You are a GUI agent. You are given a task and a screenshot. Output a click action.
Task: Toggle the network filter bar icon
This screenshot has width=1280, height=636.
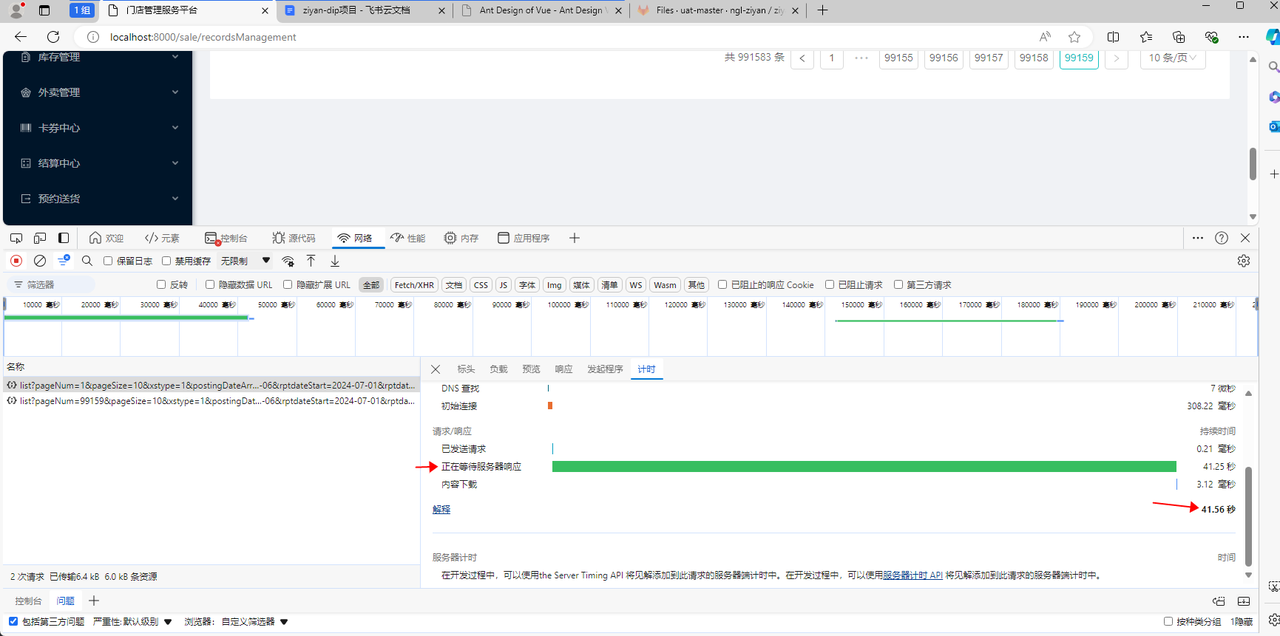tap(64, 260)
